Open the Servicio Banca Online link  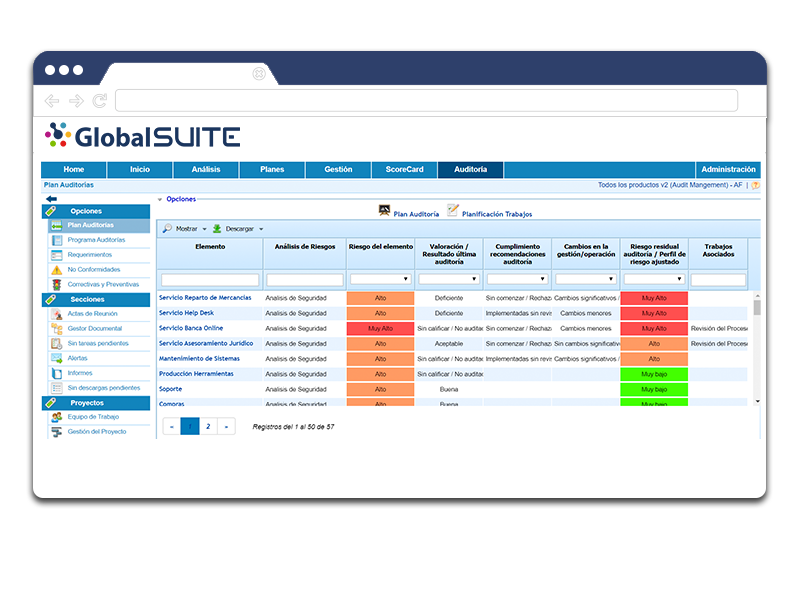pos(191,328)
